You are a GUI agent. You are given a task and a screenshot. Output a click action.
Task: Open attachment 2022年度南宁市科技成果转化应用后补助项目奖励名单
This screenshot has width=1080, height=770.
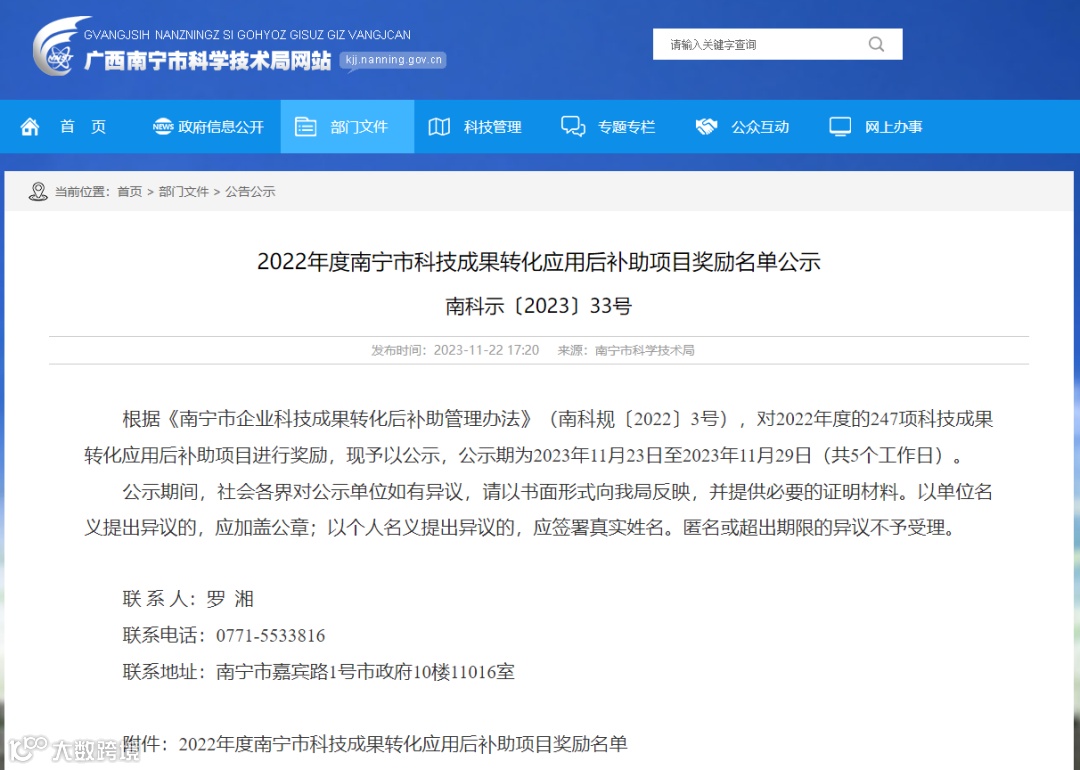[403, 744]
